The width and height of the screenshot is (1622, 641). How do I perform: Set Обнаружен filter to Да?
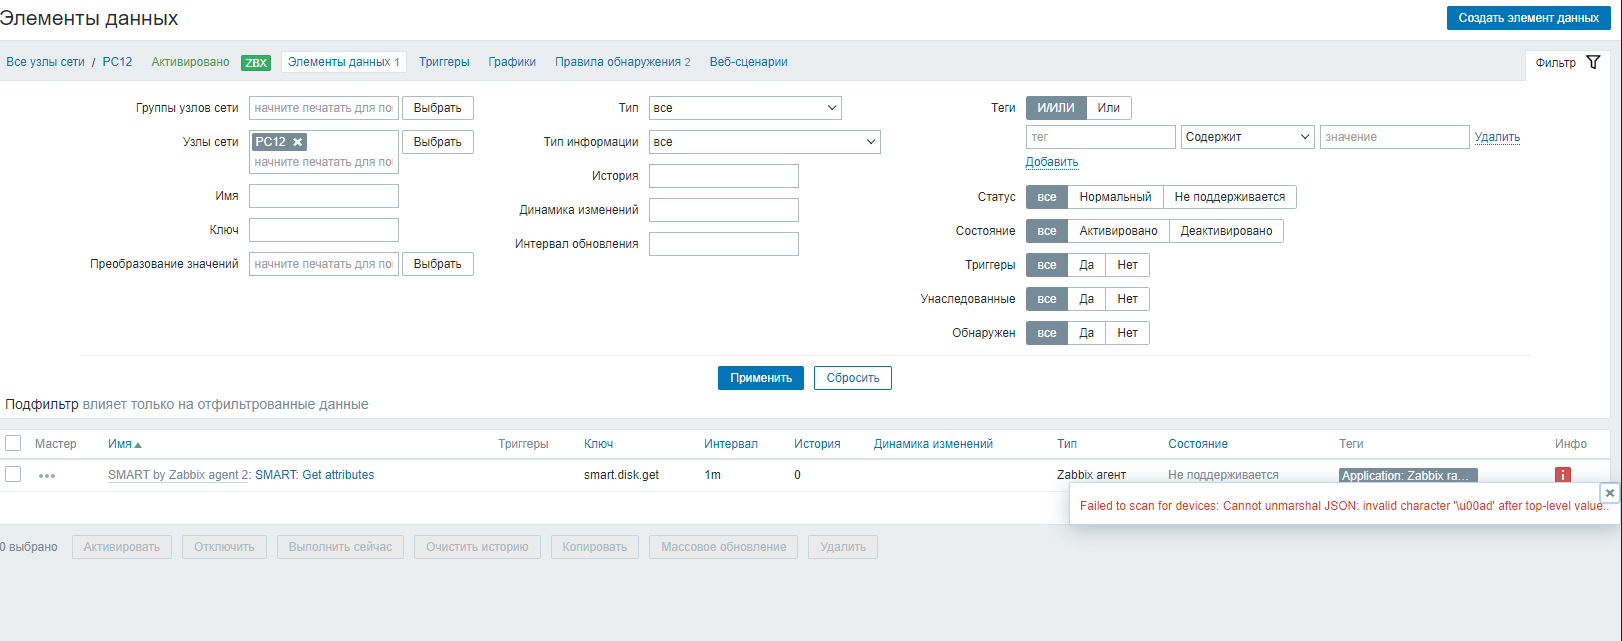click(1086, 333)
